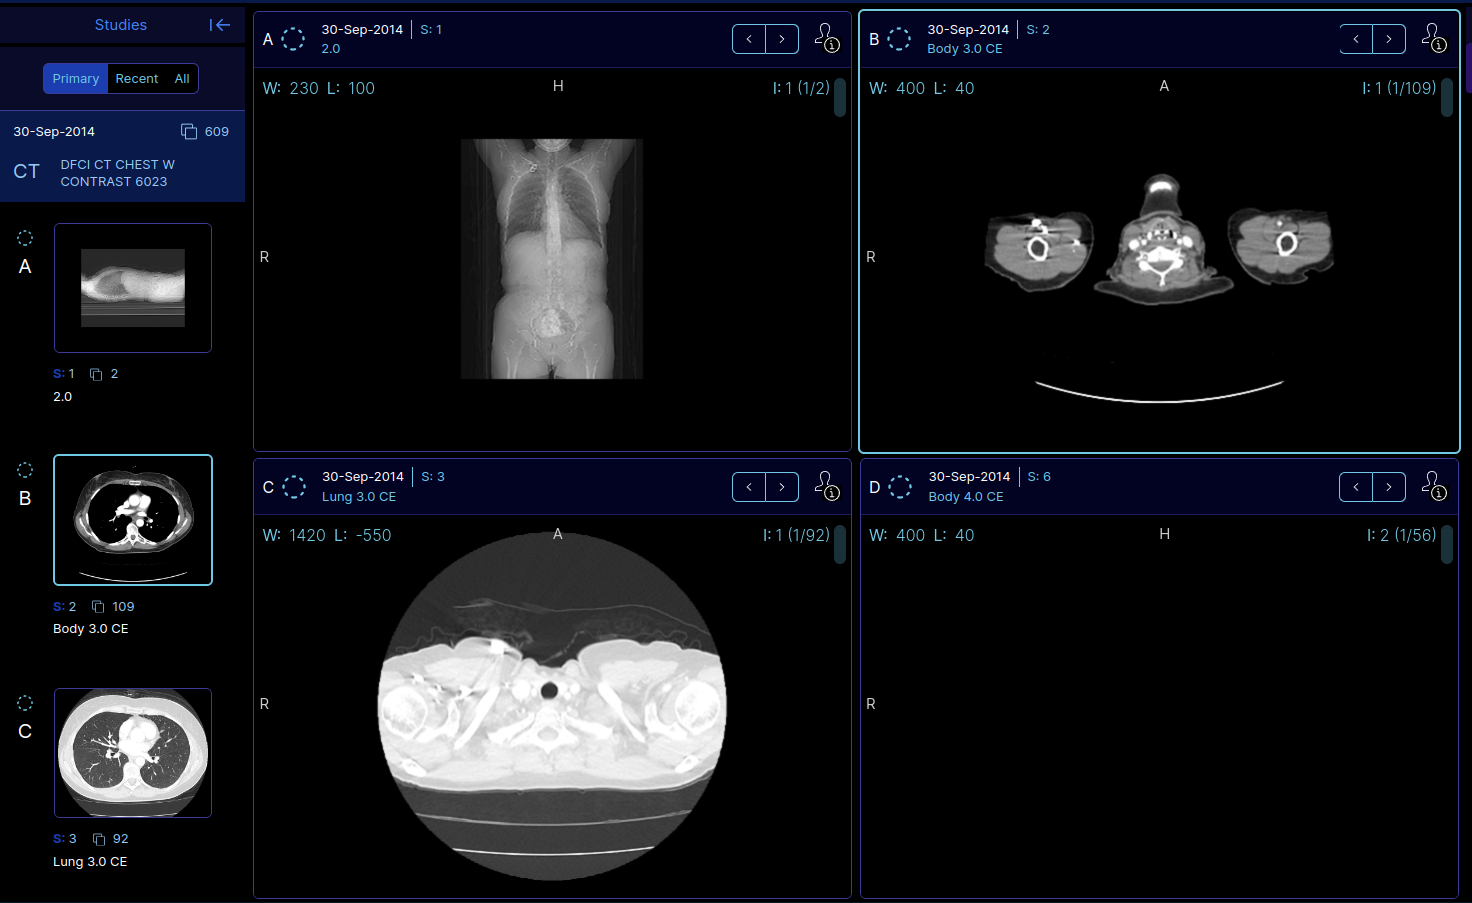1472x903 pixels.
Task: Select the Primary studies tab
Action: point(76,79)
